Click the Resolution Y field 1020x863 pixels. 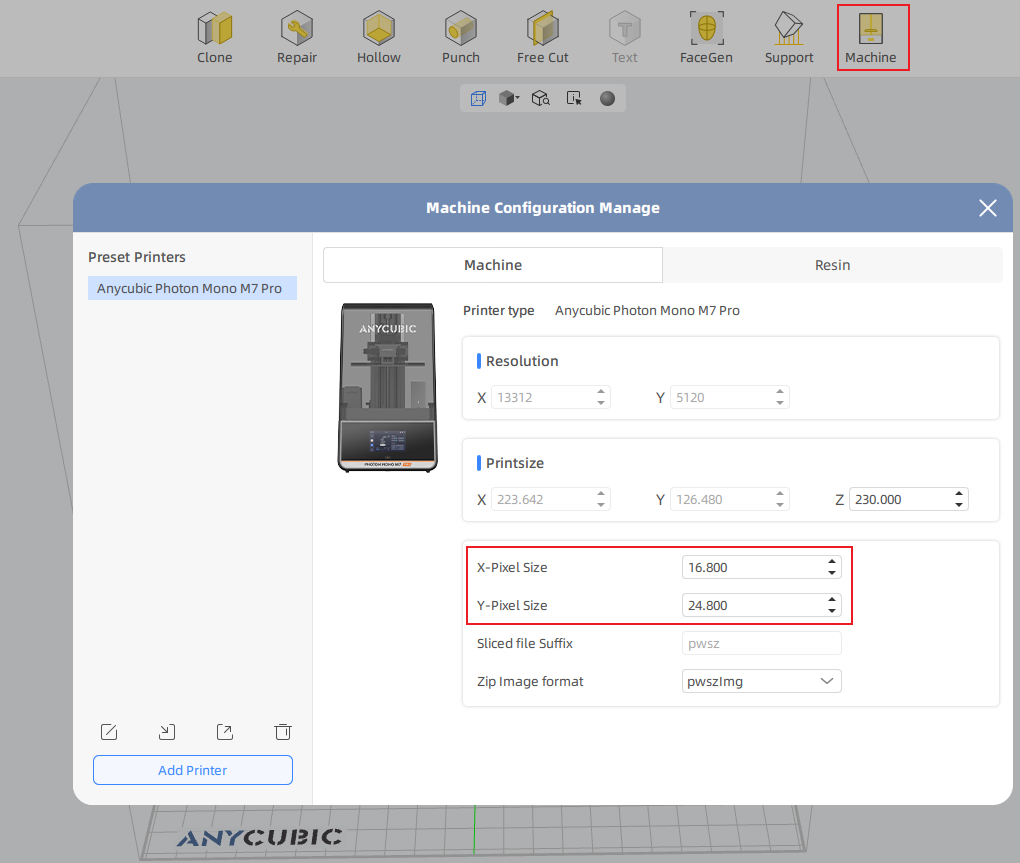[729, 397]
